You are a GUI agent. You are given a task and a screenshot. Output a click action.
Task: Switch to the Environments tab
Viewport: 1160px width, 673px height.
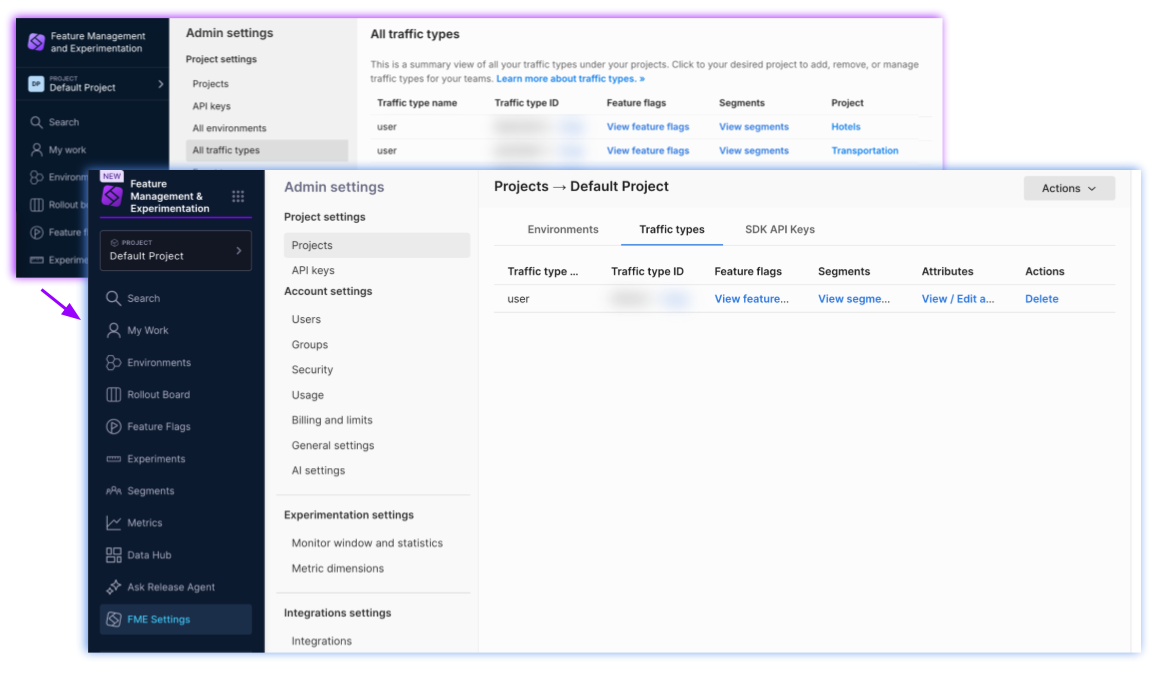pyautogui.click(x=563, y=229)
